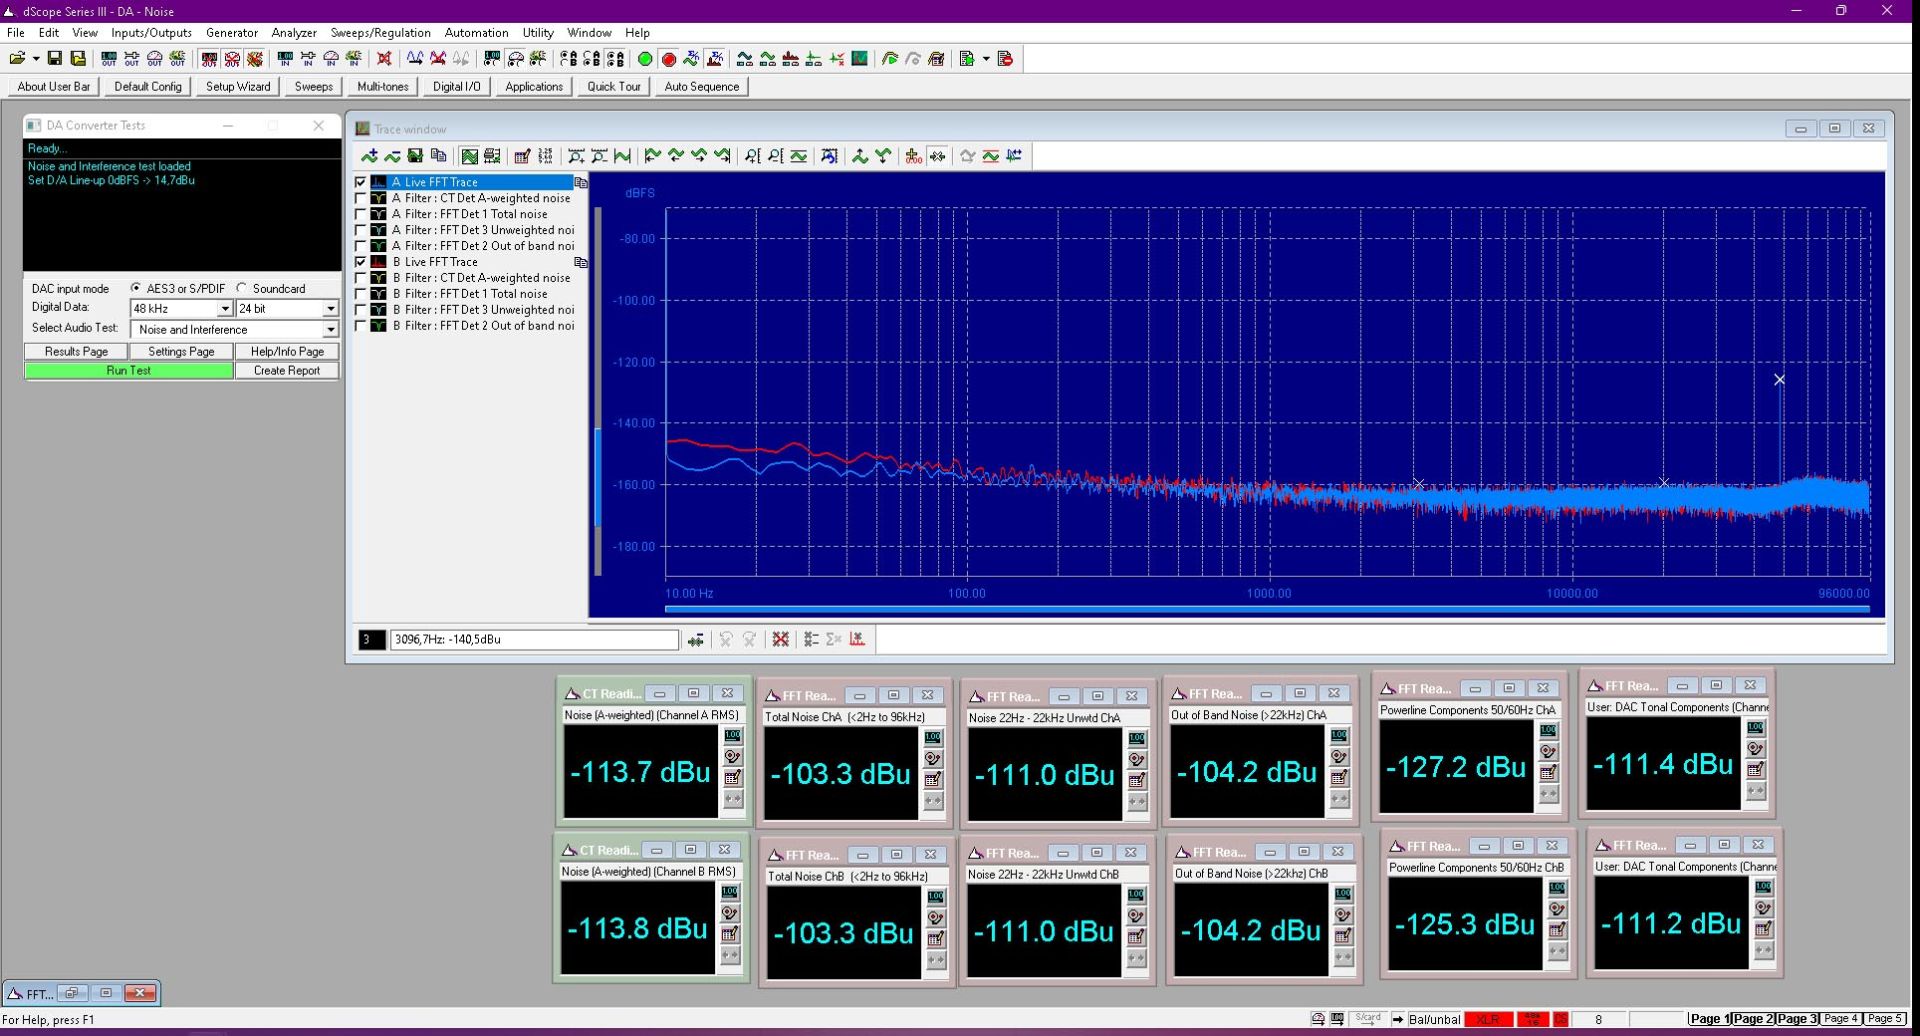The height and width of the screenshot is (1036, 1920).
Task: Open the Results Page button
Action: tap(76, 352)
